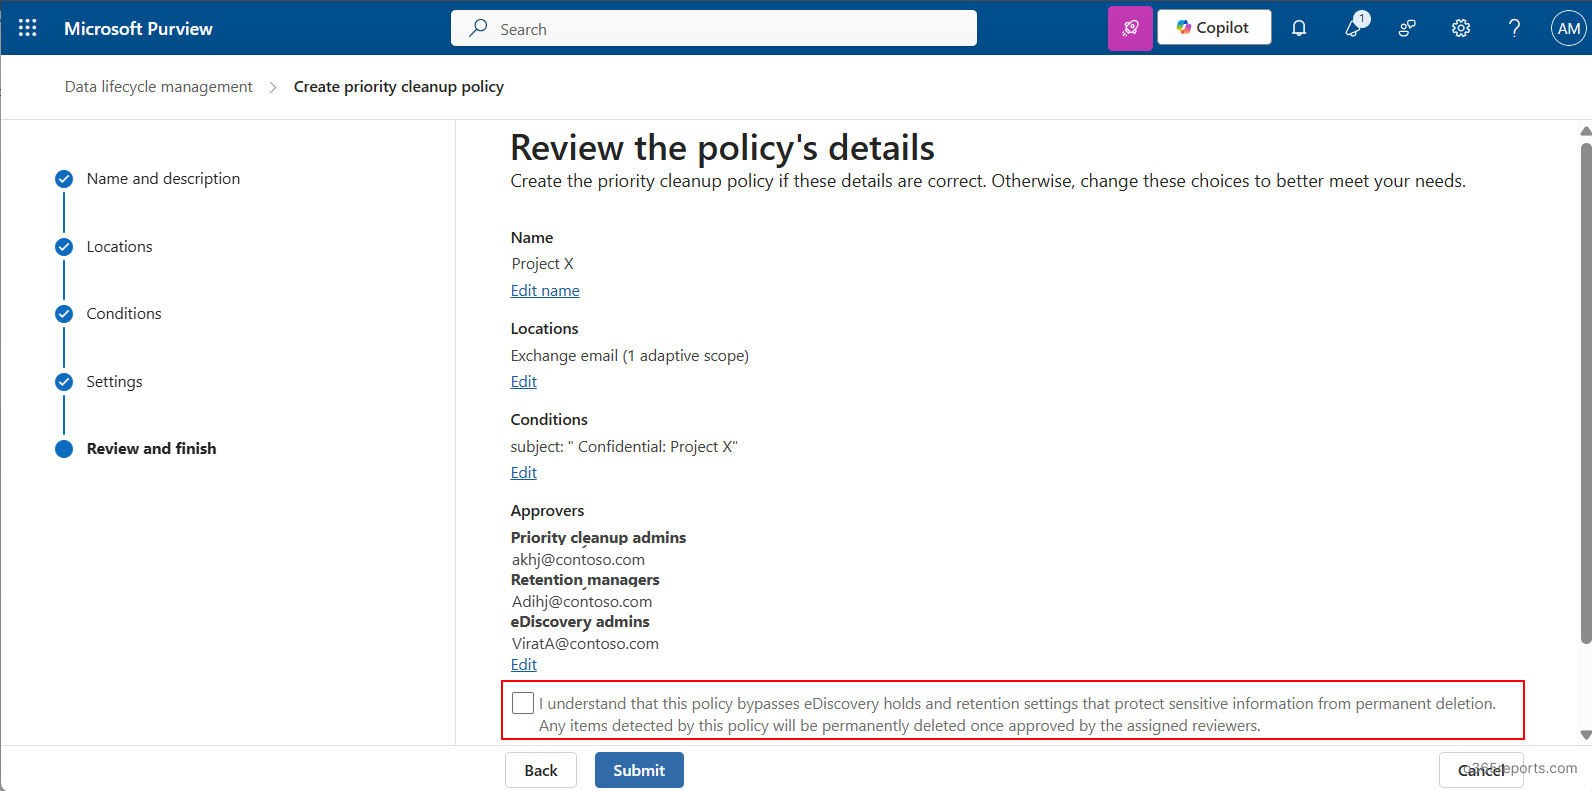Click the Adihj@contoso.com approver email

click(x=582, y=602)
